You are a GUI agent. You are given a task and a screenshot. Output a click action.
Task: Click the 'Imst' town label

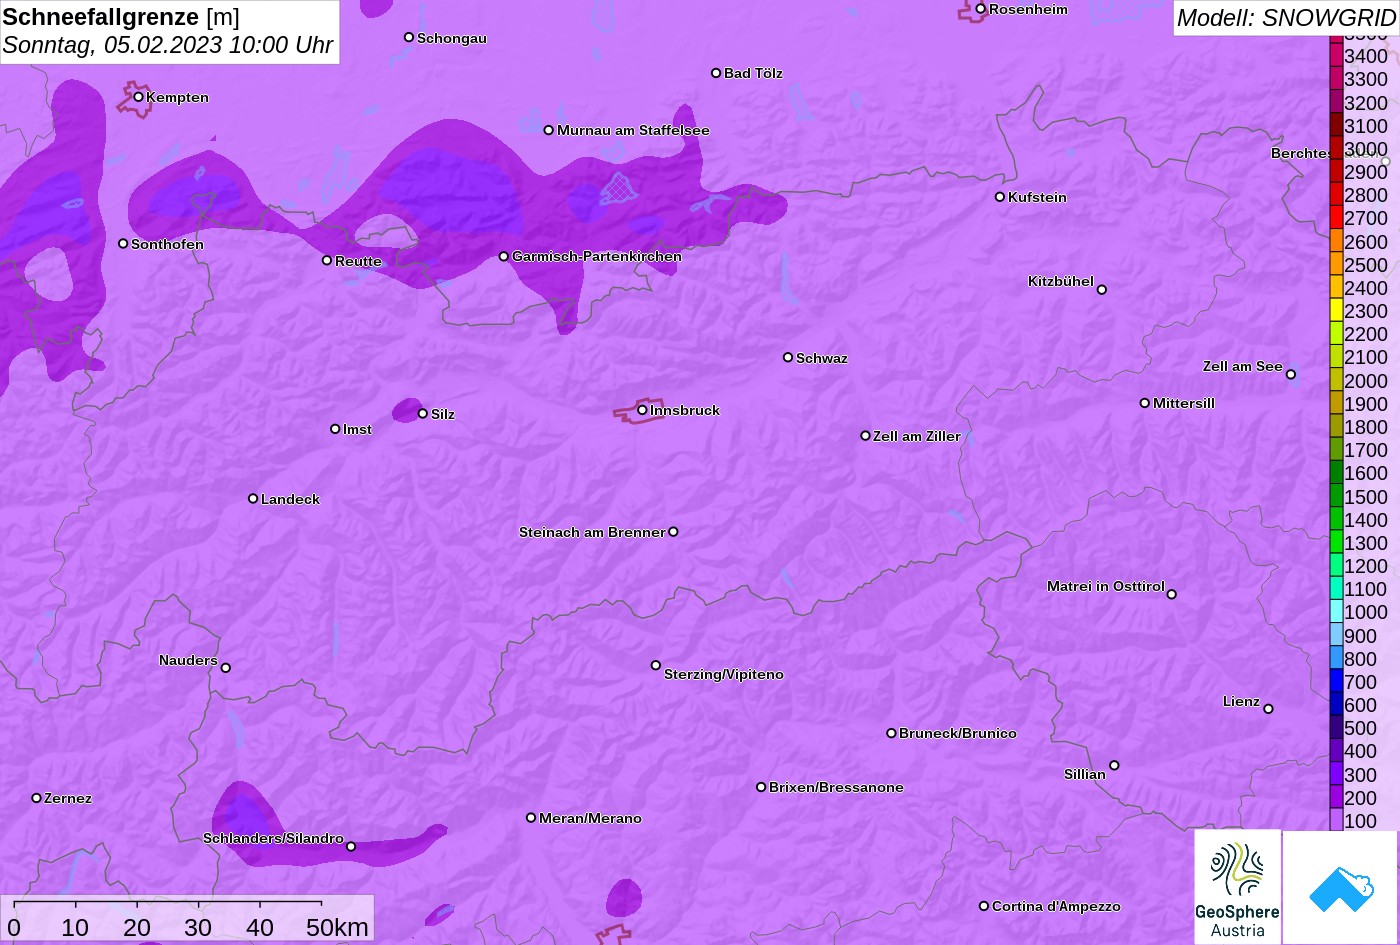coord(357,429)
